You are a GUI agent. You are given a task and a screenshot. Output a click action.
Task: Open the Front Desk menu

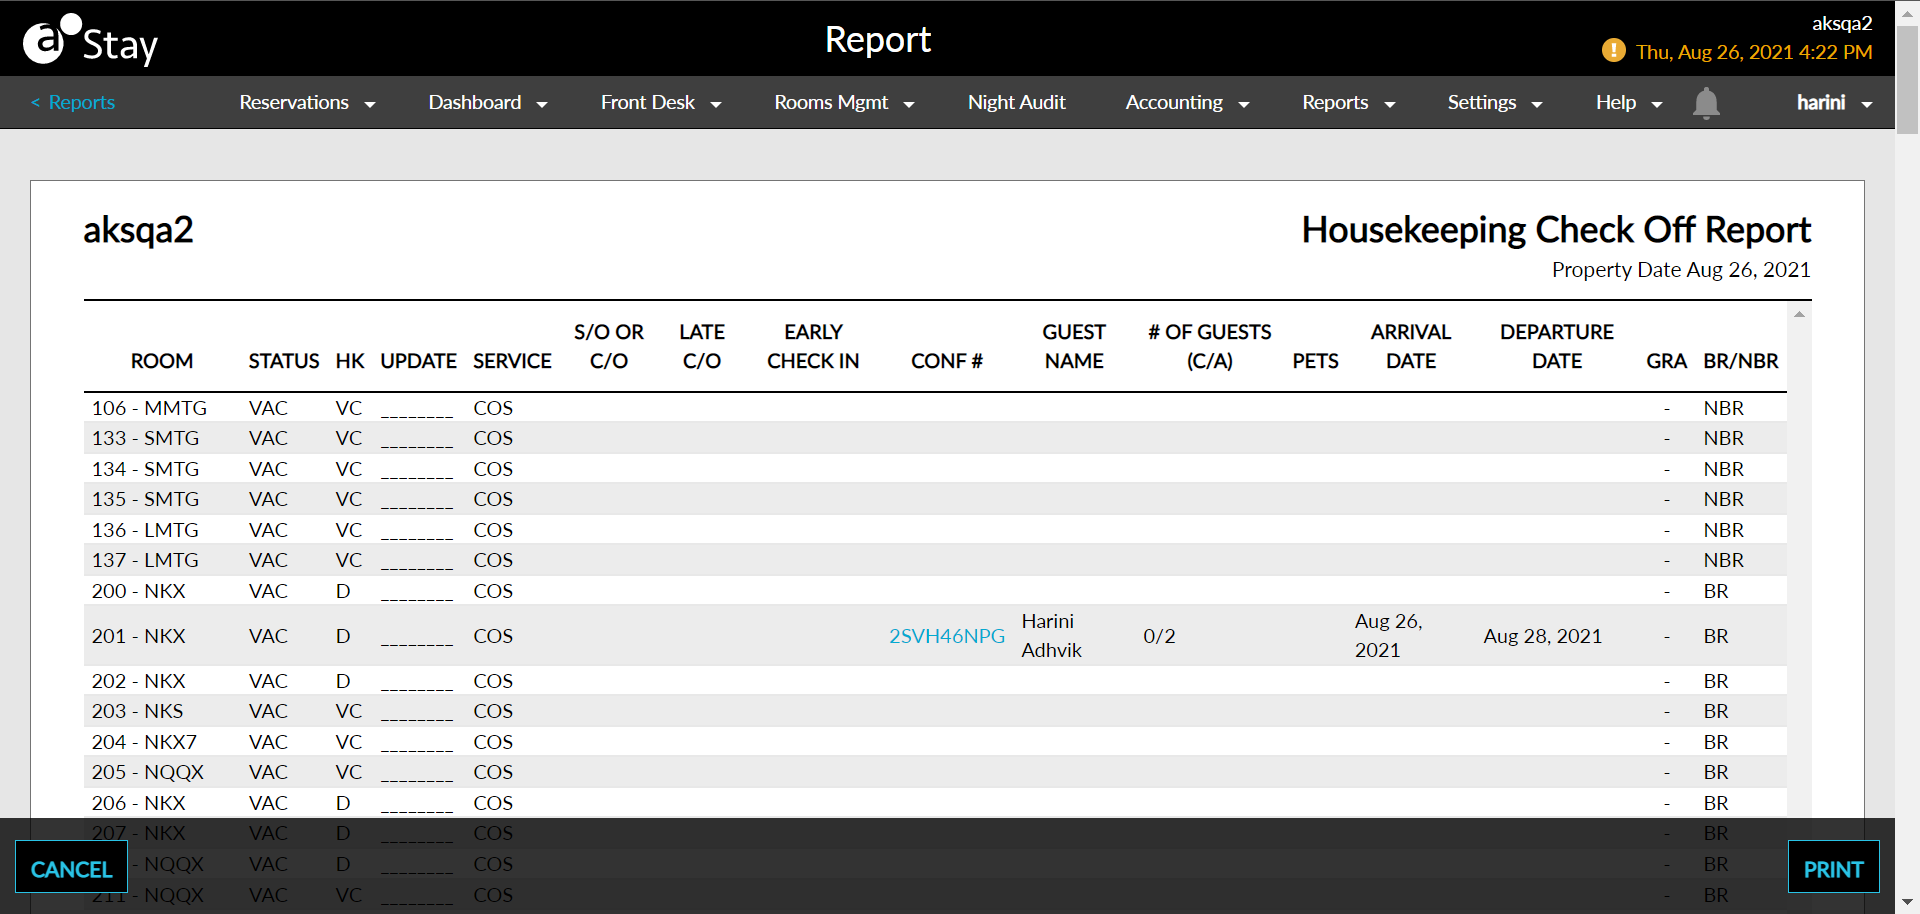661,102
